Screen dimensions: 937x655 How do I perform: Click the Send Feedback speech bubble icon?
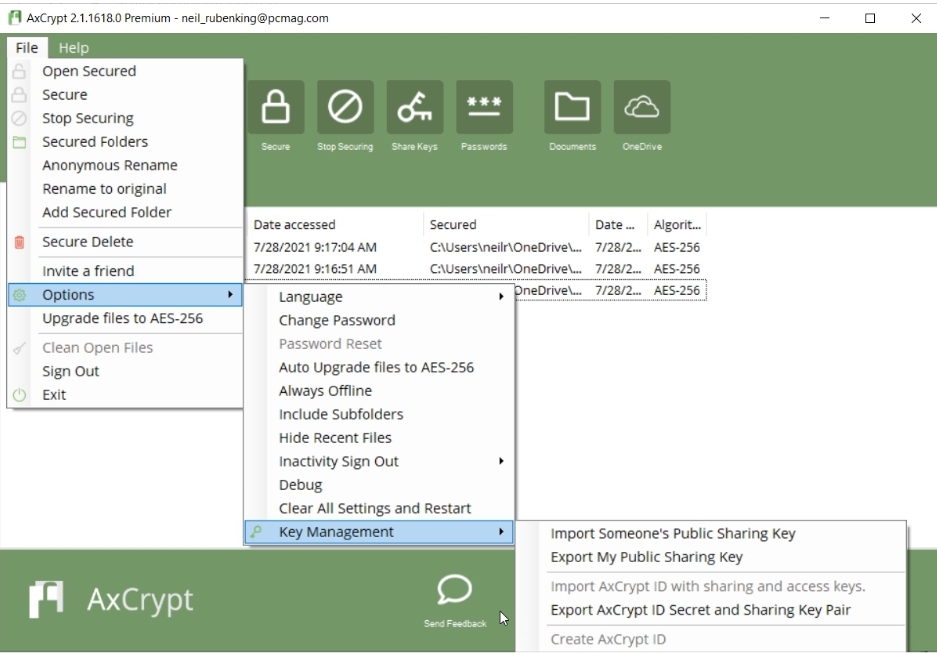coord(454,592)
